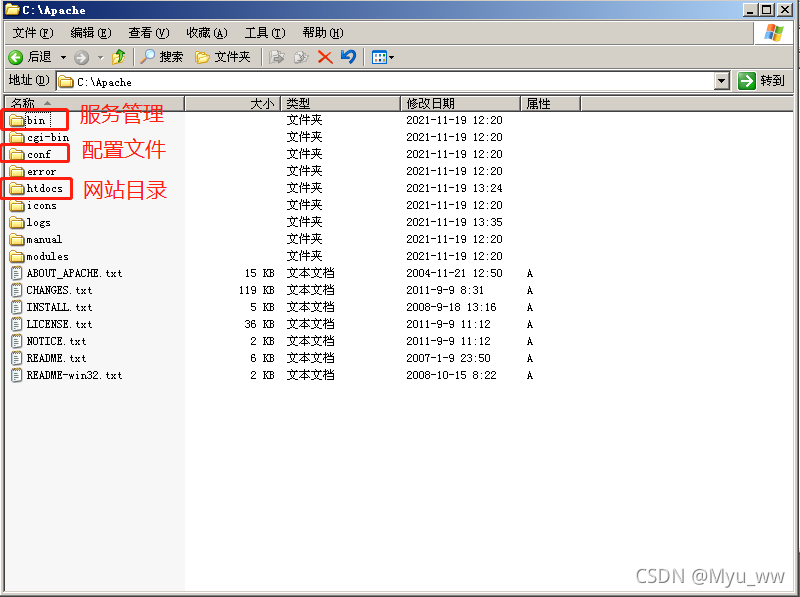Sort by 修改日期 column header

[x=460, y=104]
